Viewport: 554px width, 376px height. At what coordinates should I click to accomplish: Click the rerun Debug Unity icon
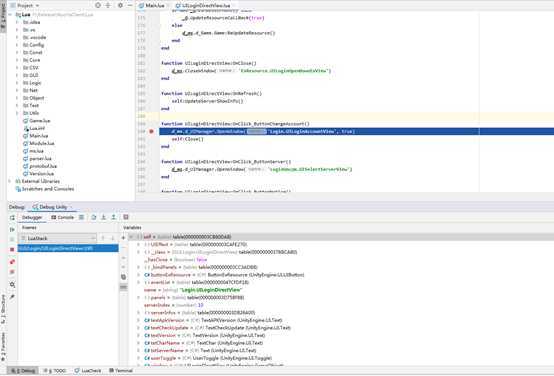pyautogui.click(x=12, y=218)
